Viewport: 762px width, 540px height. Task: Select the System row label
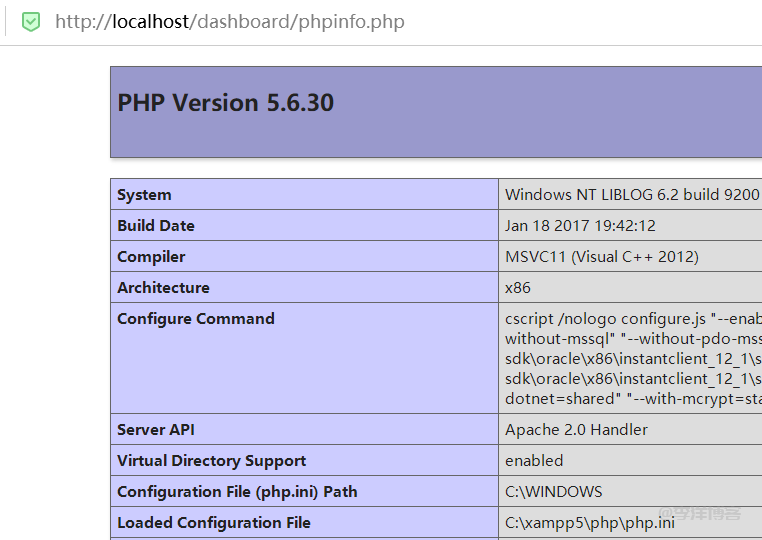click(x=144, y=195)
